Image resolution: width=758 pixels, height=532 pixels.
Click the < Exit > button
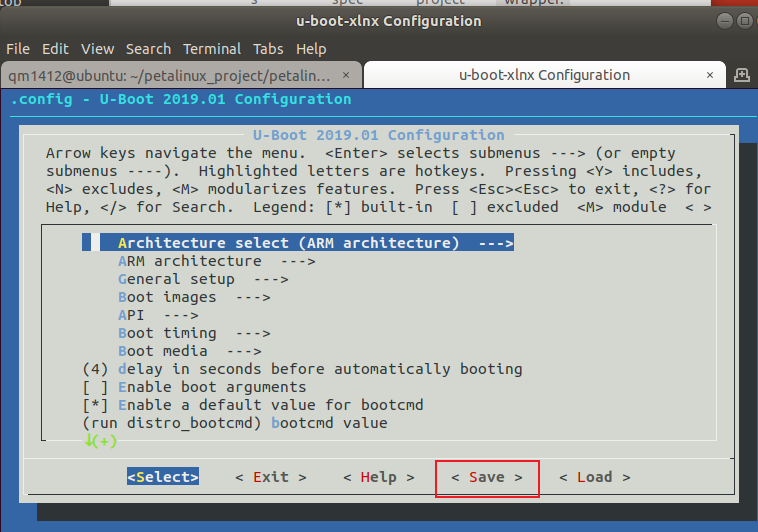pos(271,477)
